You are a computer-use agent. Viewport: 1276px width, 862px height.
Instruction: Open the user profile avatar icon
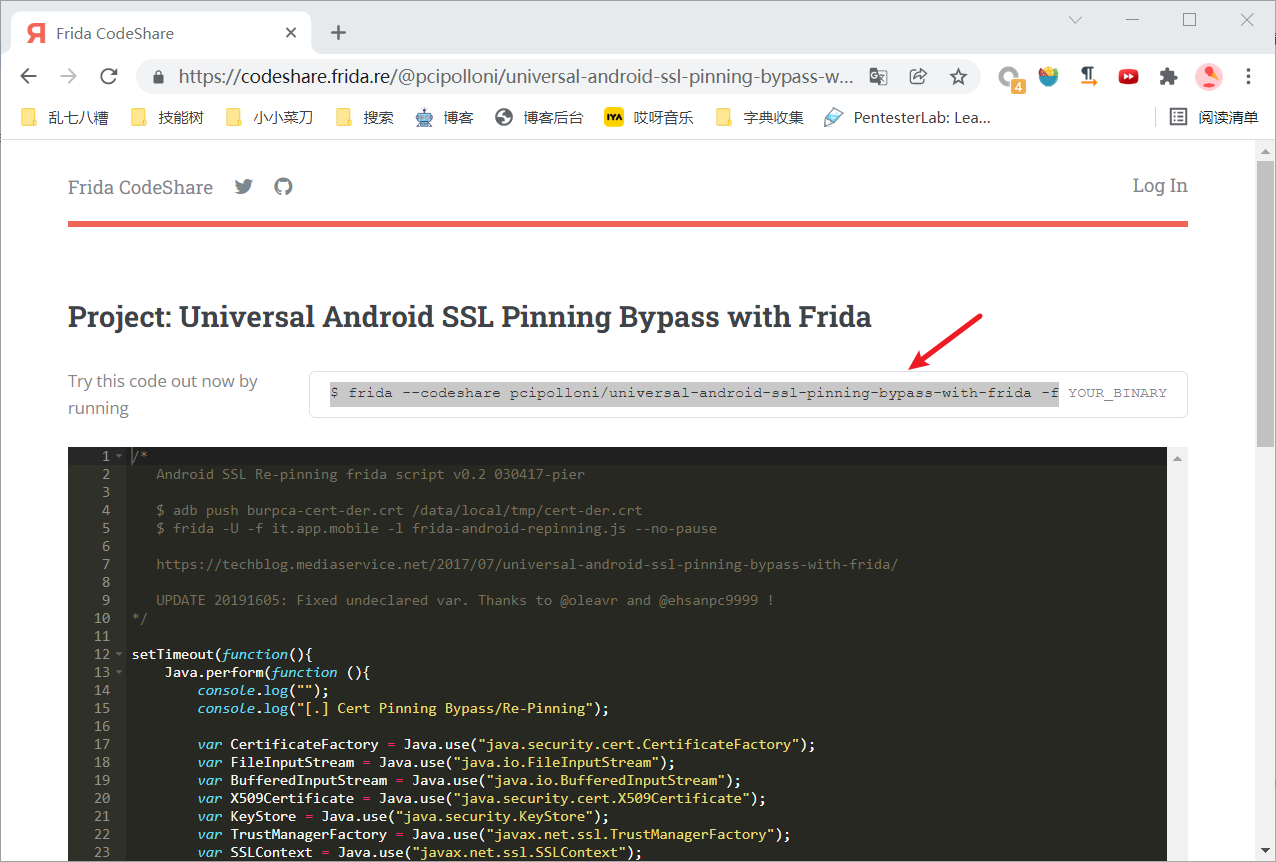coord(1208,77)
